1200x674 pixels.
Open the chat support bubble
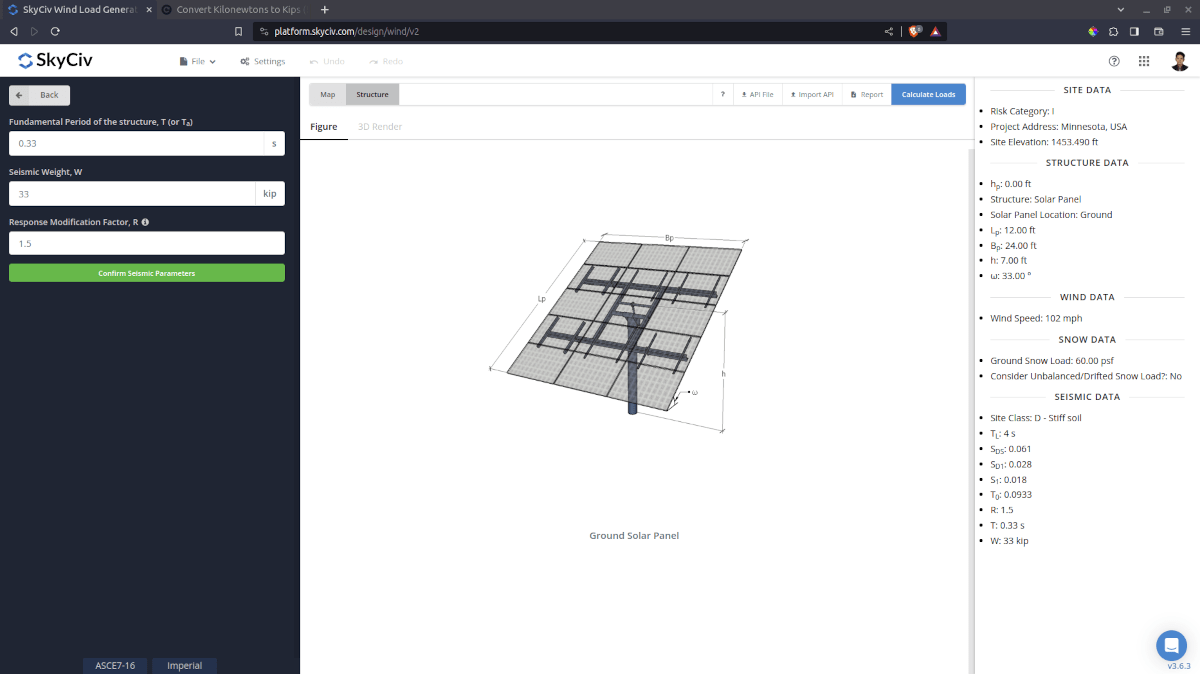[1171, 645]
